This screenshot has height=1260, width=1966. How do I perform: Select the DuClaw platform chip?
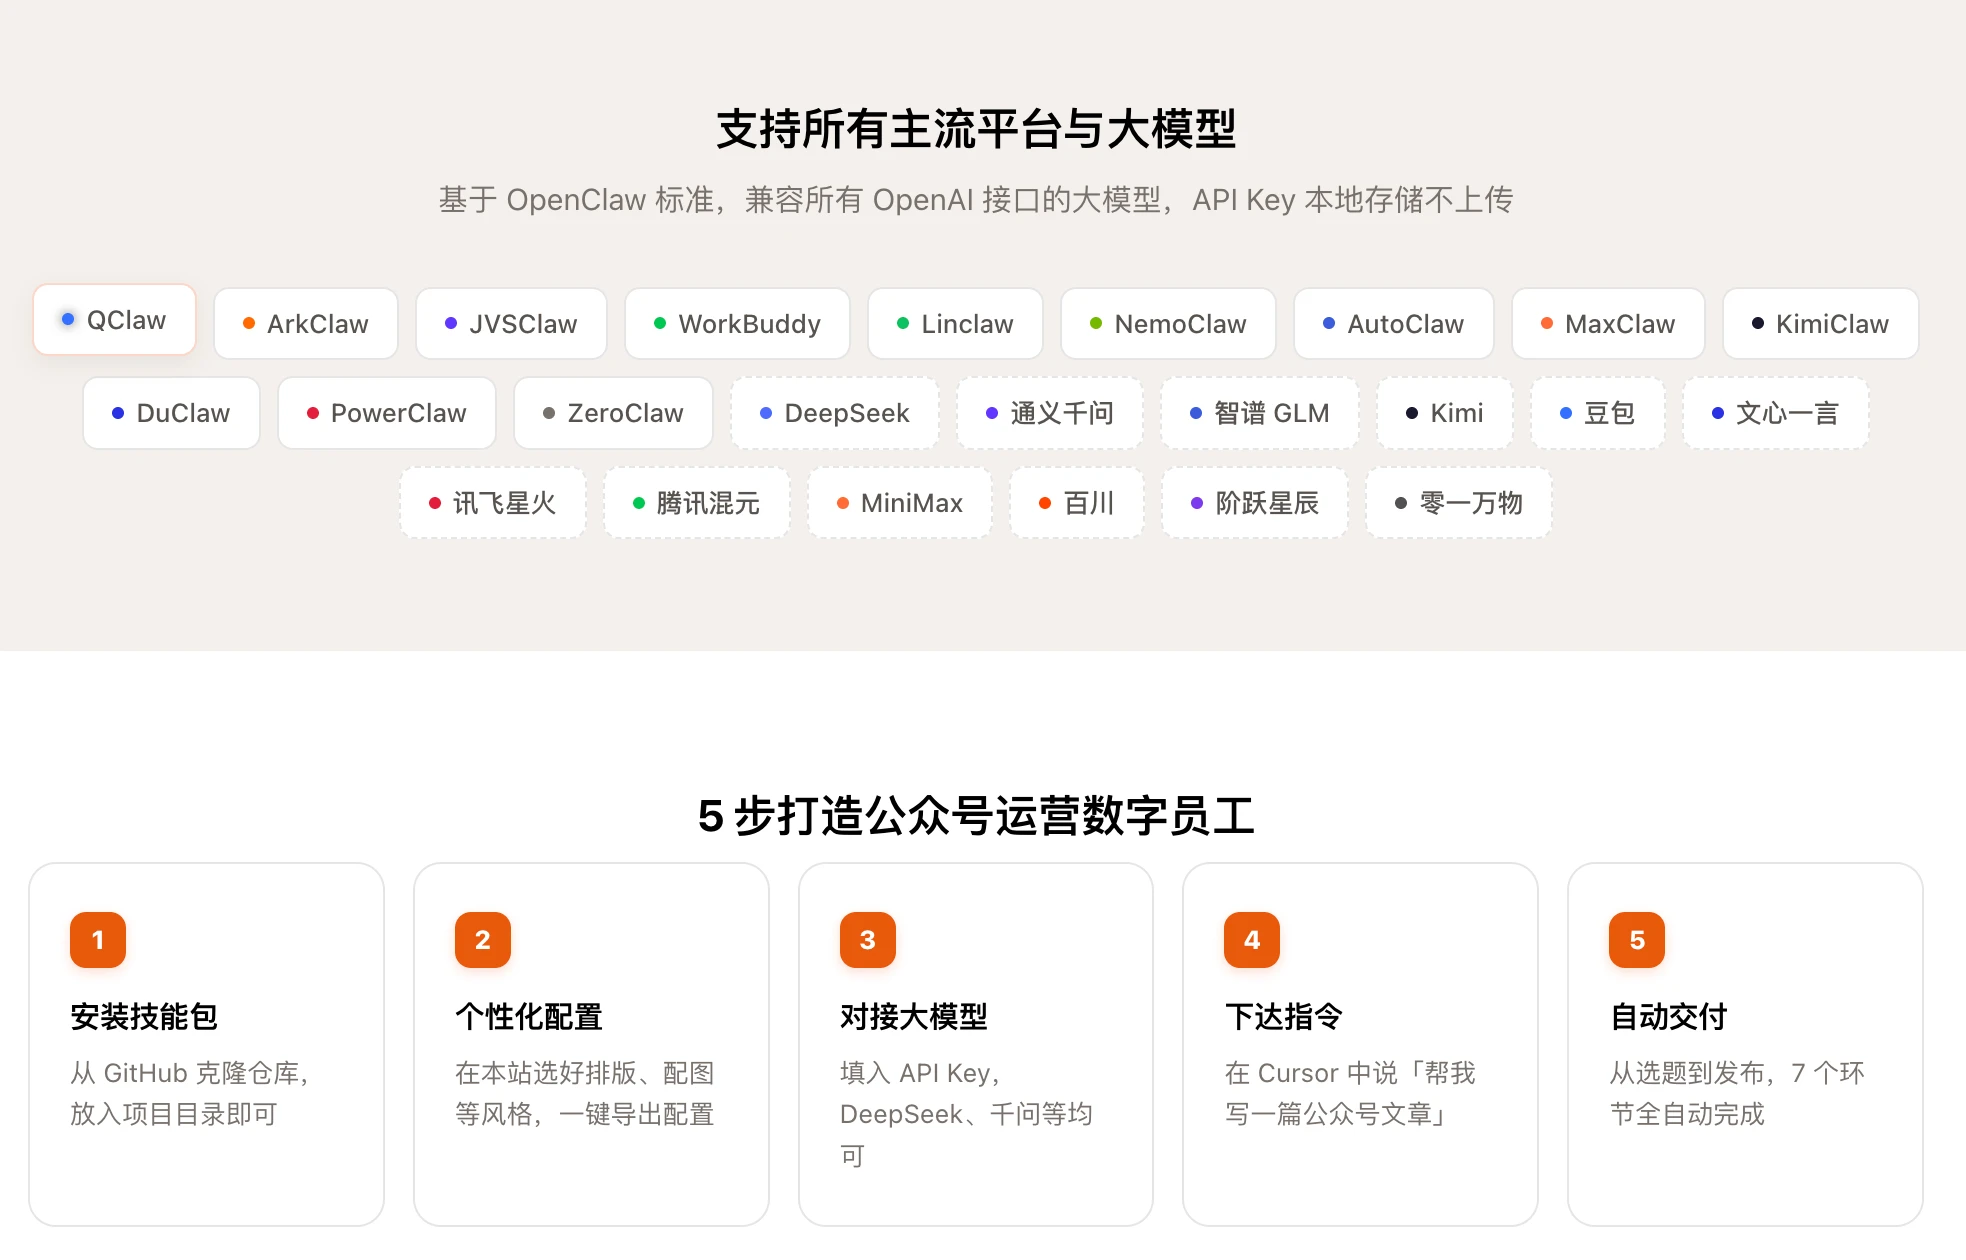[171, 413]
